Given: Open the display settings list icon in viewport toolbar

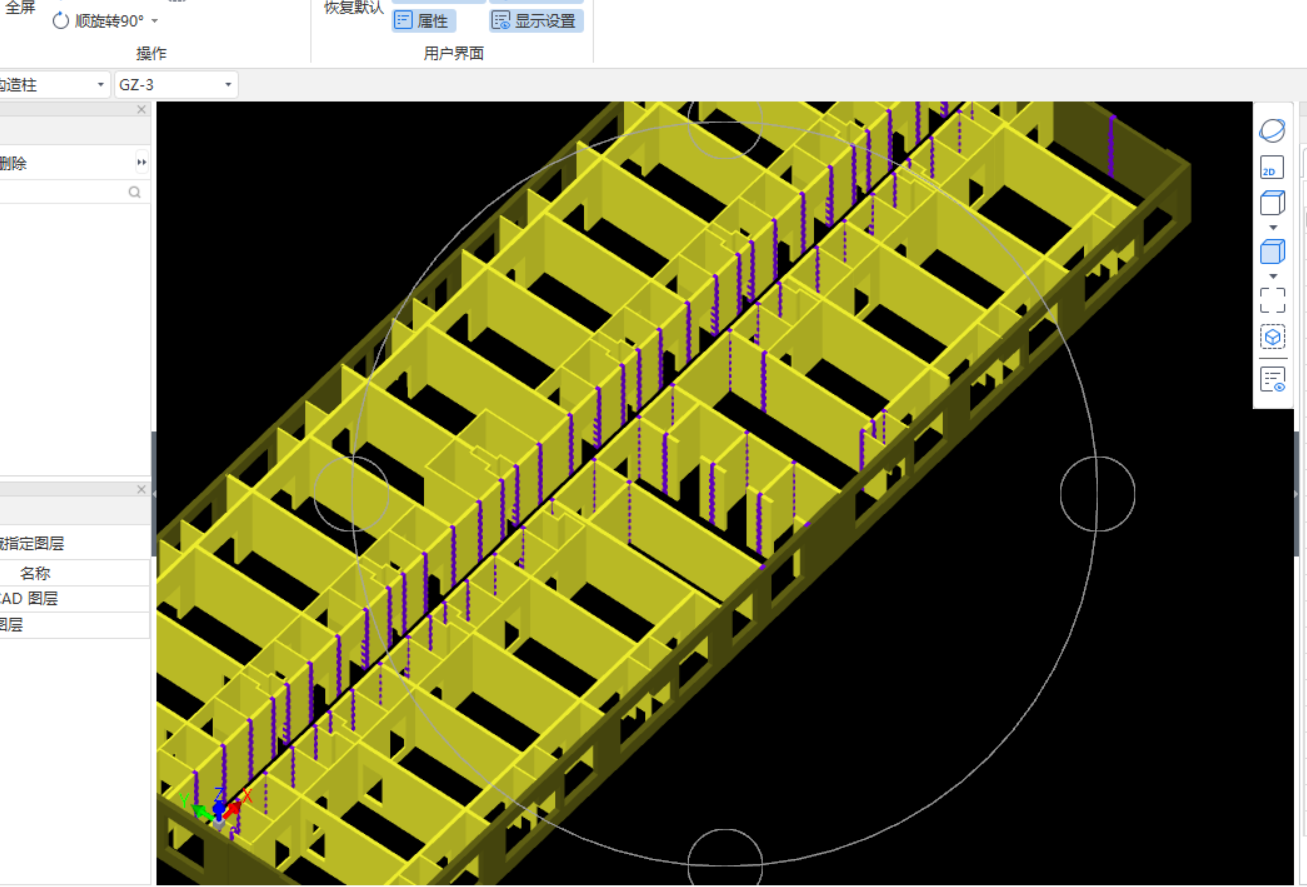Looking at the screenshot, I should pyautogui.click(x=1272, y=379).
